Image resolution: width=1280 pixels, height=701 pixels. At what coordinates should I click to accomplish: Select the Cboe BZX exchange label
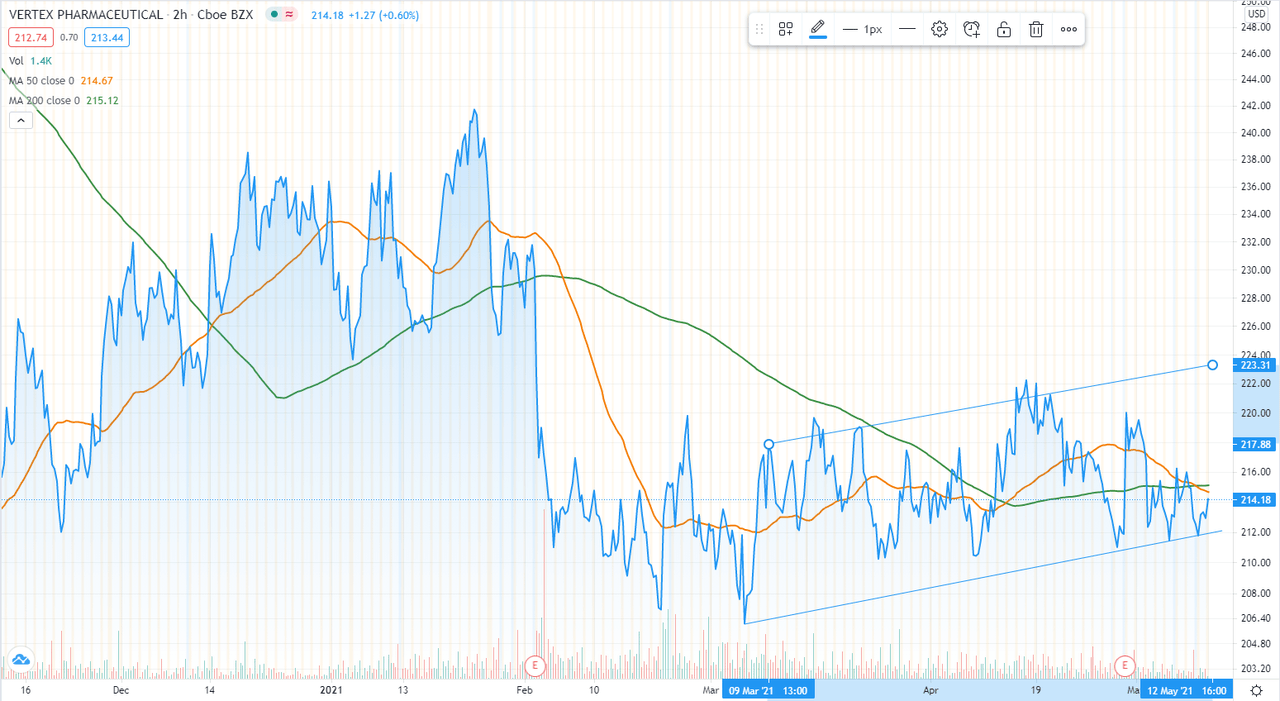[x=224, y=14]
